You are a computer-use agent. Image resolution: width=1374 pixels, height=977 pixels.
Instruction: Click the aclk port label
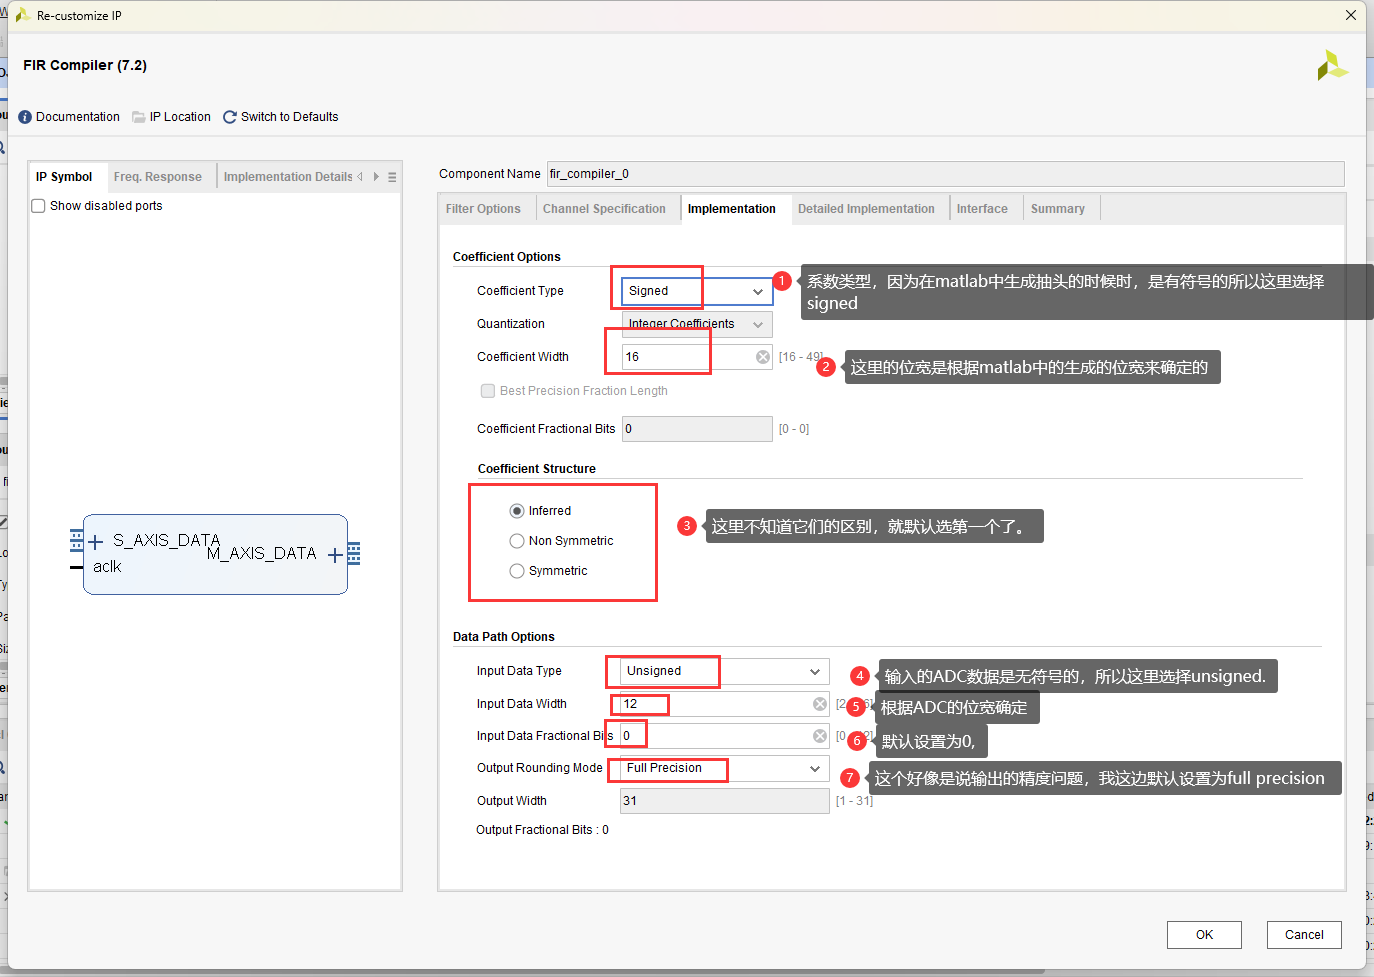107,567
